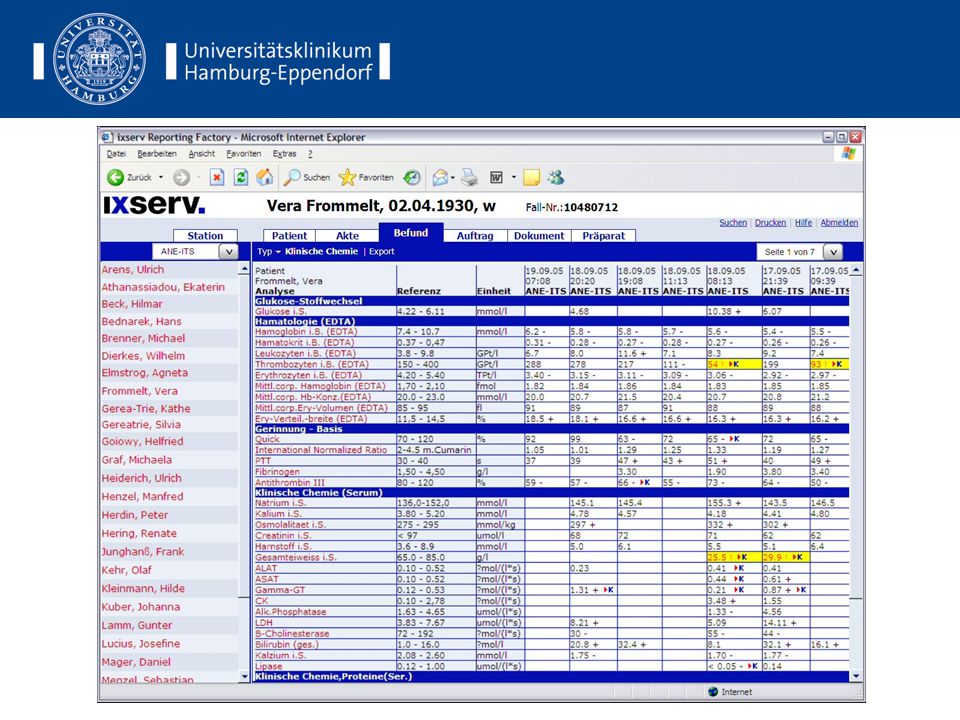The height and width of the screenshot is (720, 960).
Task: Select the Befund tab
Action: coord(411,233)
